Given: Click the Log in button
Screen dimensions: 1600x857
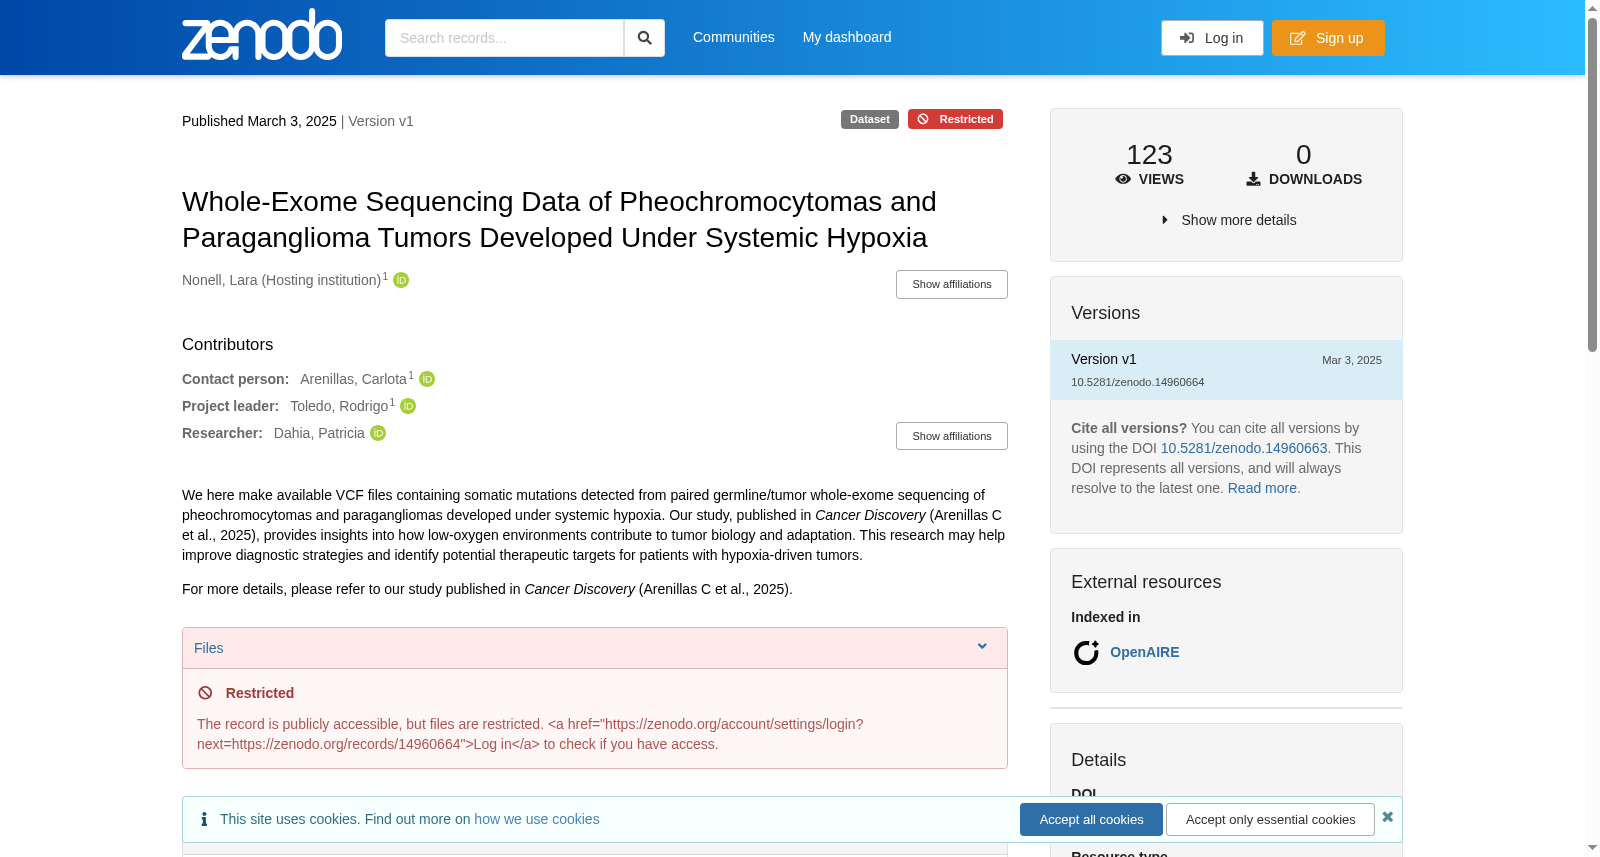Looking at the screenshot, I should 1212,38.
